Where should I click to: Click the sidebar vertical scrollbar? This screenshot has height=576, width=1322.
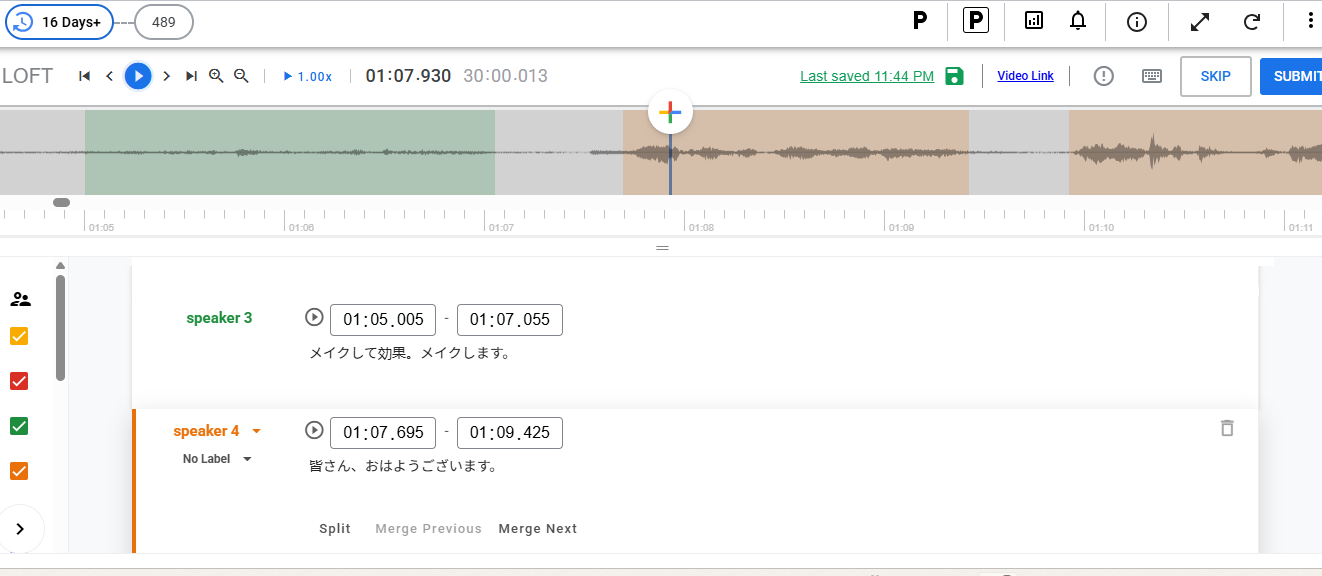point(60,327)
